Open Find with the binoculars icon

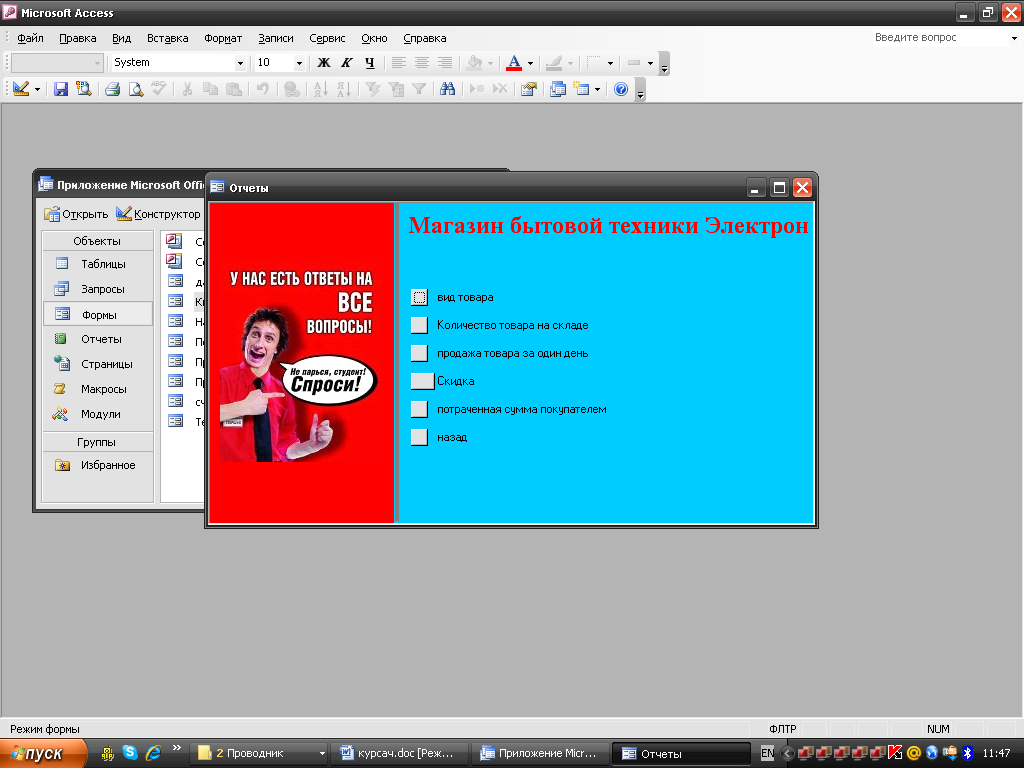(447, 89)
